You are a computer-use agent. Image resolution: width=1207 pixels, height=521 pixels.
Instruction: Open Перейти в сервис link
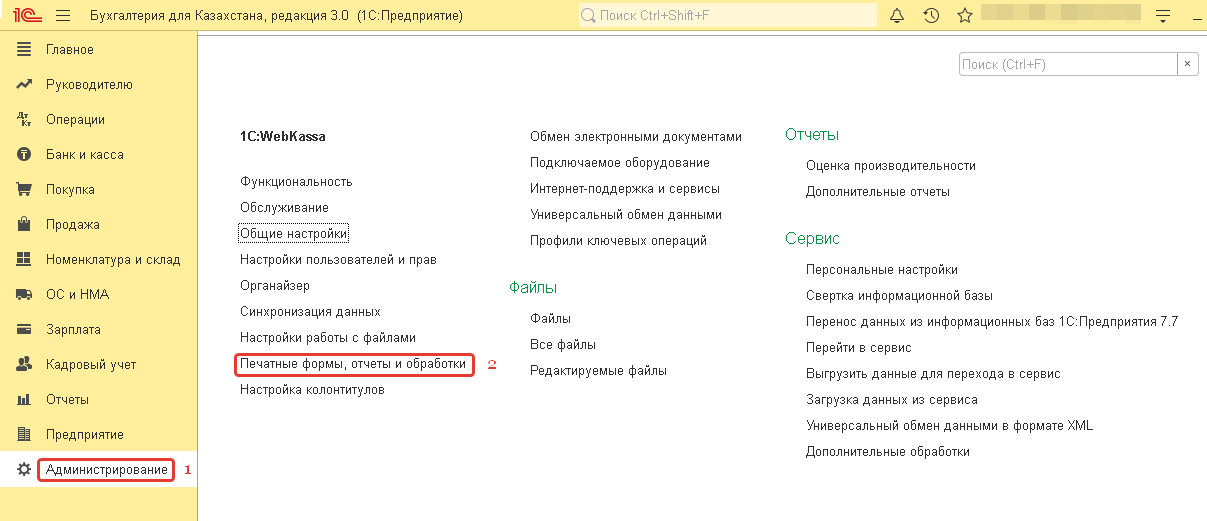tap(859, 347)
